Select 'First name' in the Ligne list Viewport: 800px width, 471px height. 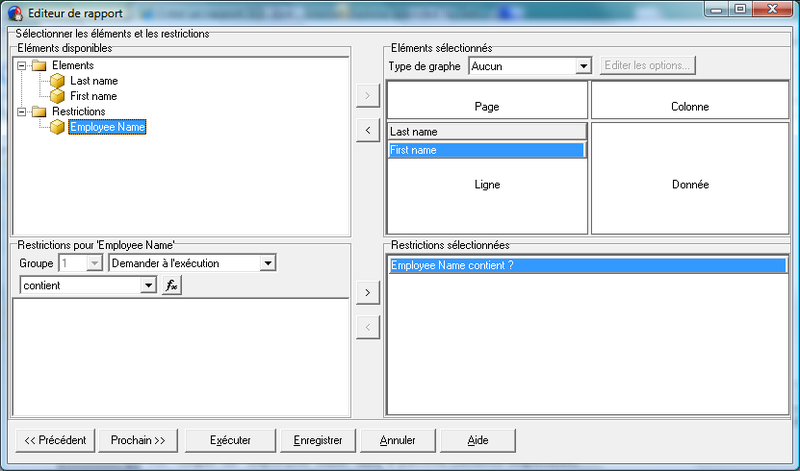(x=486, y=150)
